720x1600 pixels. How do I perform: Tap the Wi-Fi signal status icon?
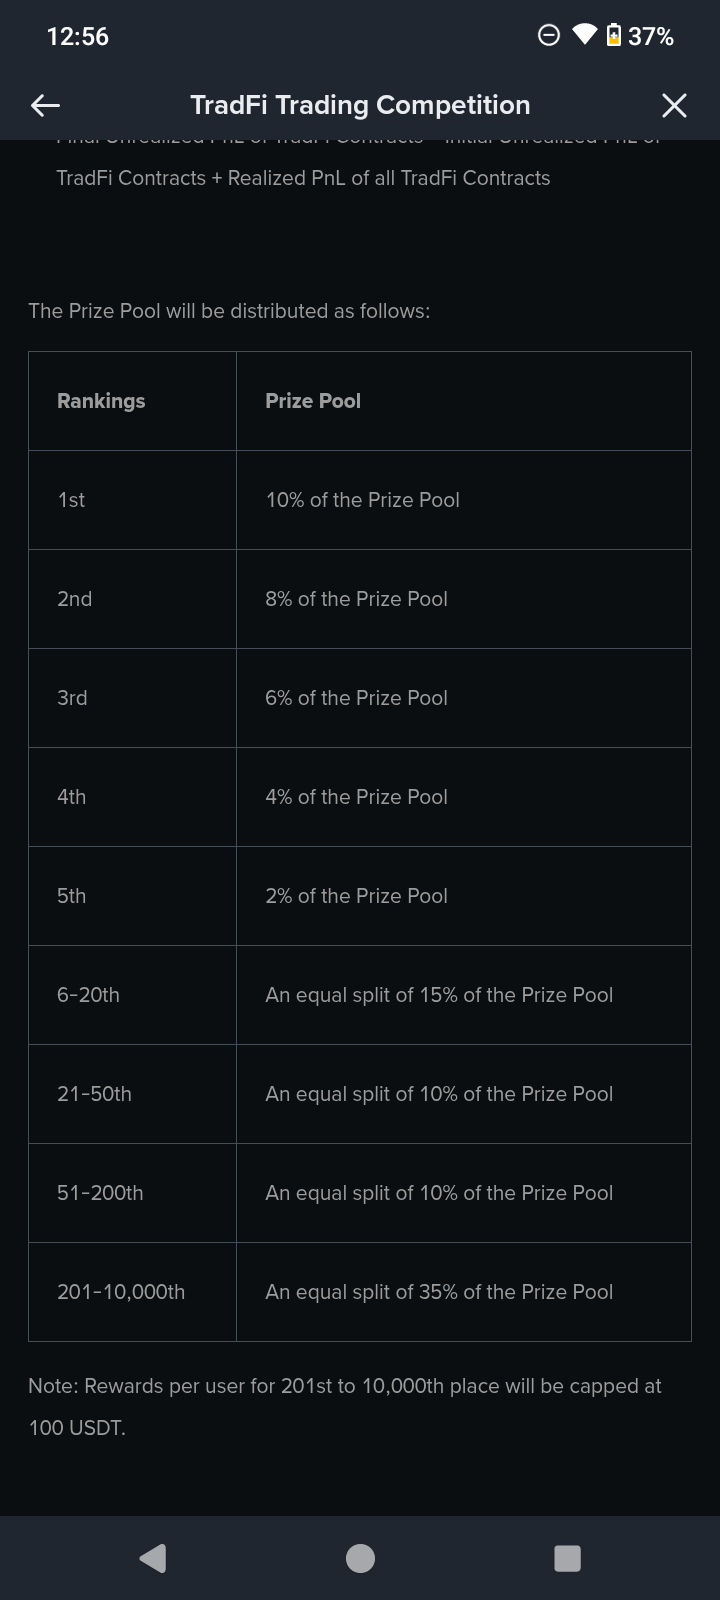coord(584,36)
